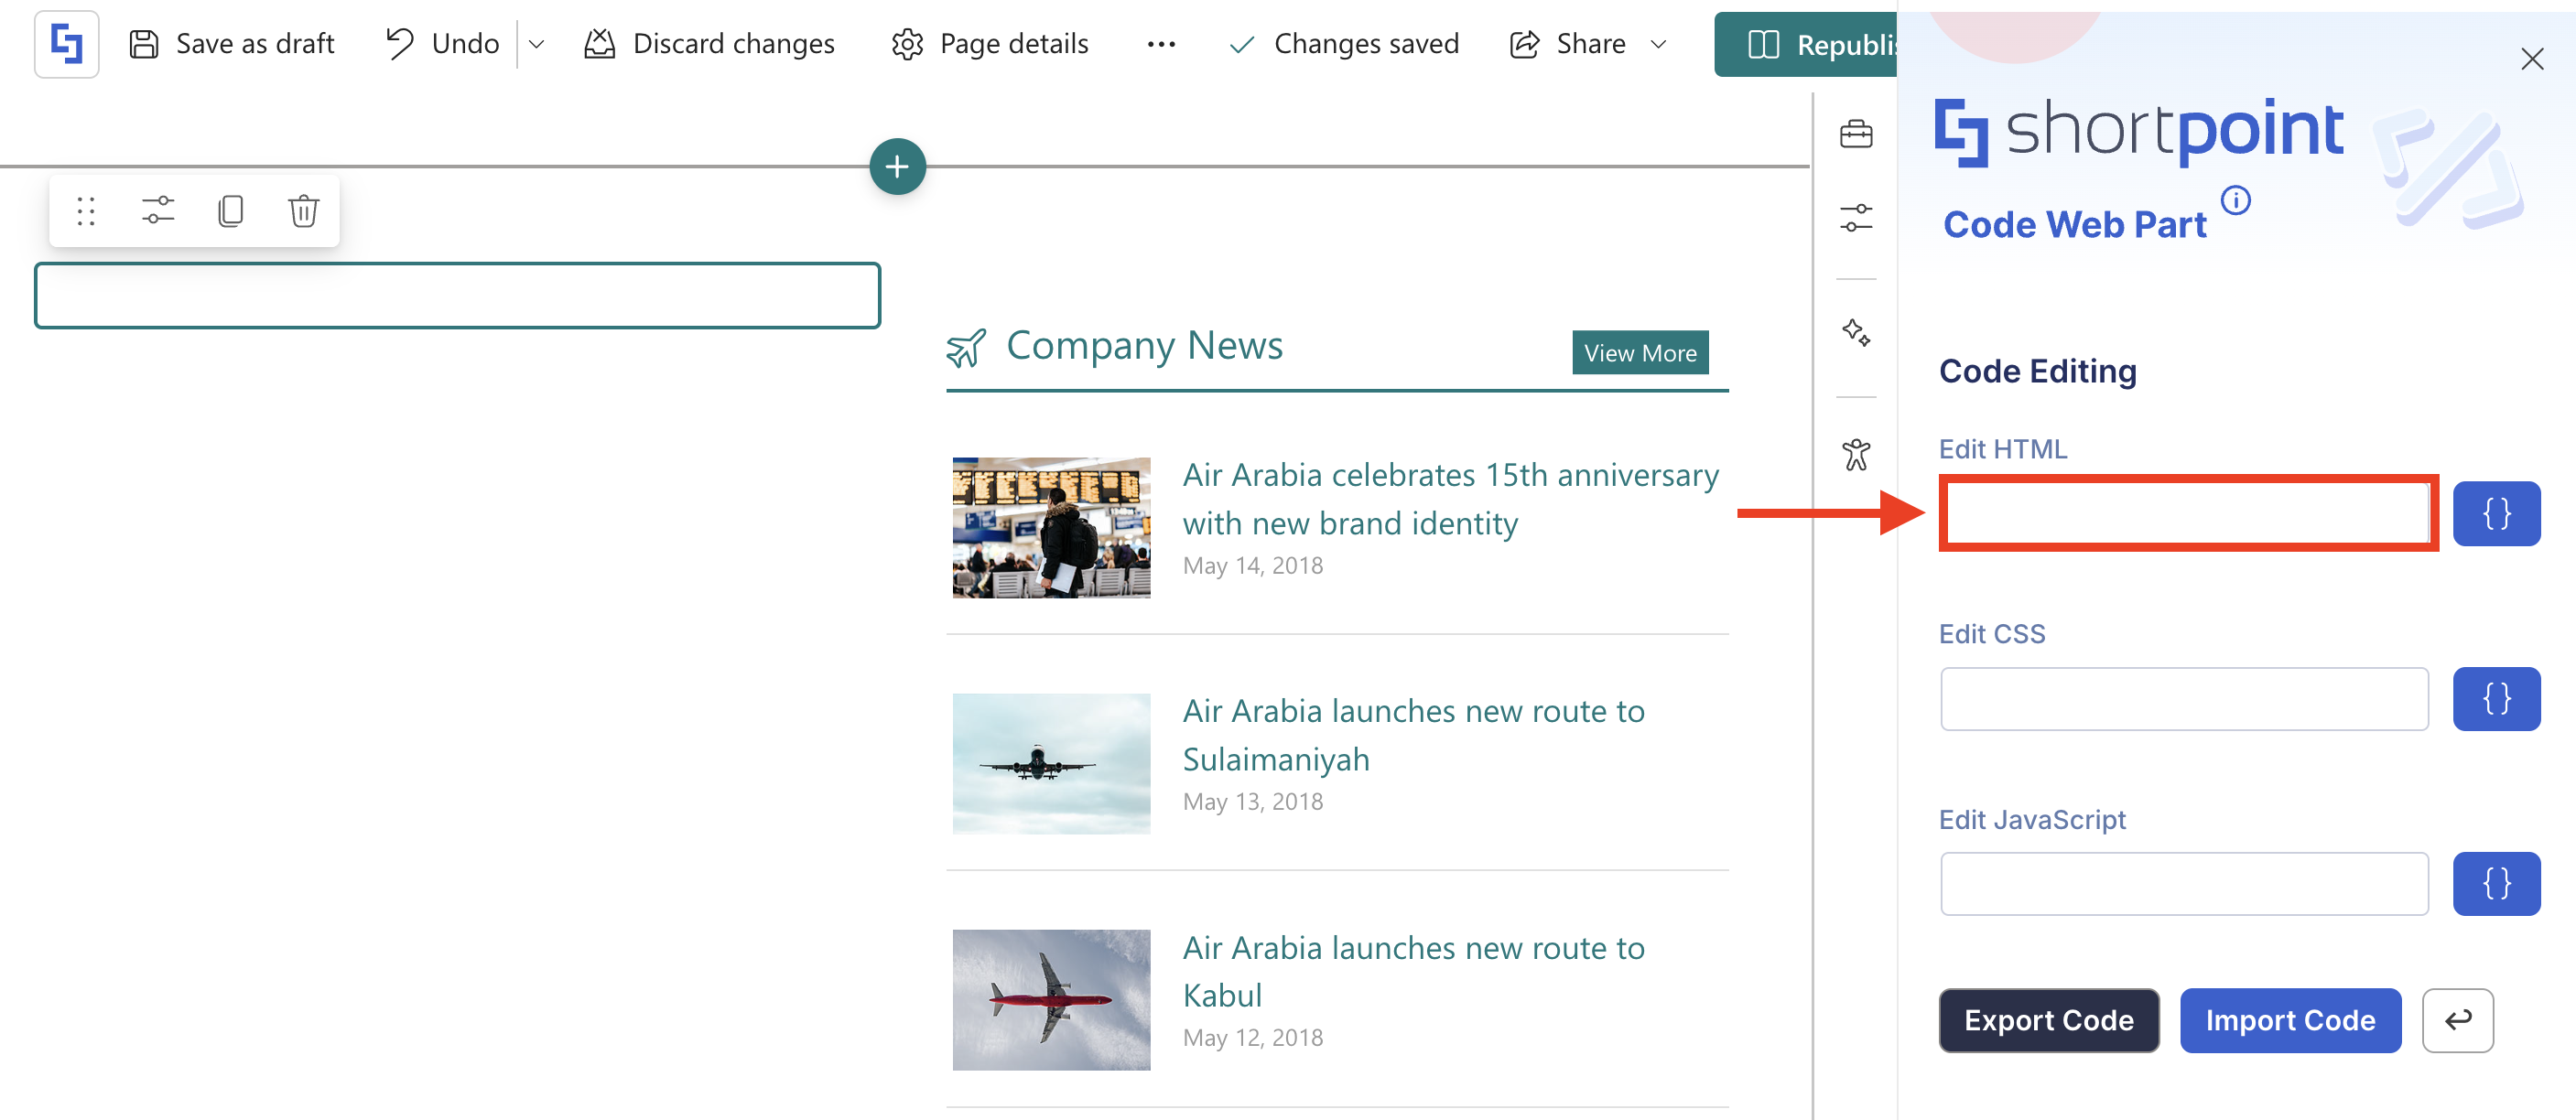Expand the Share dropdown chevron
2576x1120 pixels.
point(1658,44)
